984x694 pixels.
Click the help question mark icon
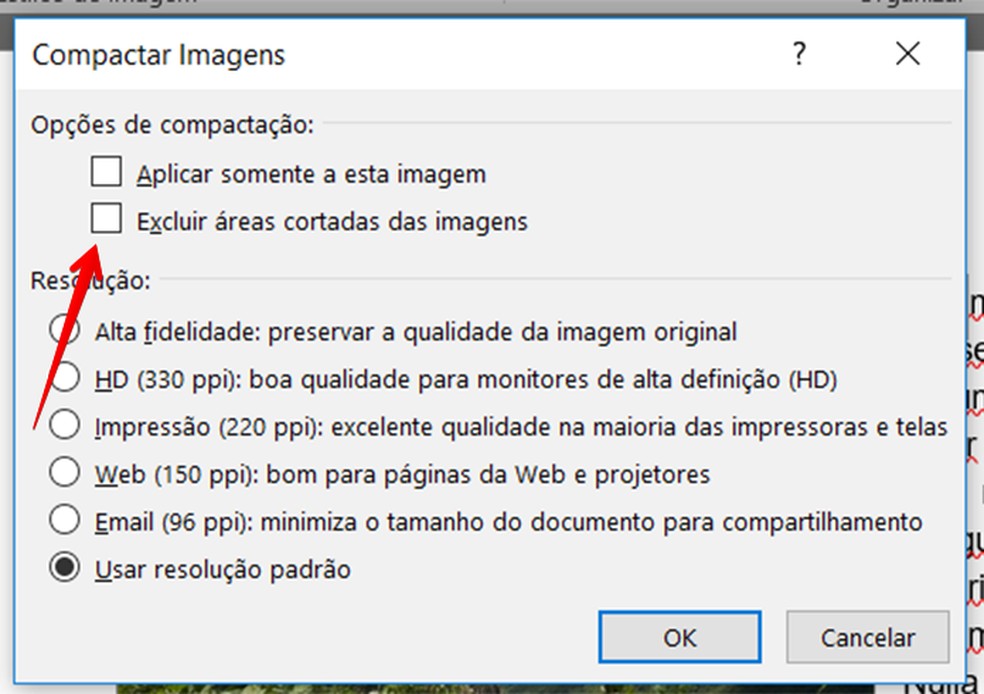point(798,54)
